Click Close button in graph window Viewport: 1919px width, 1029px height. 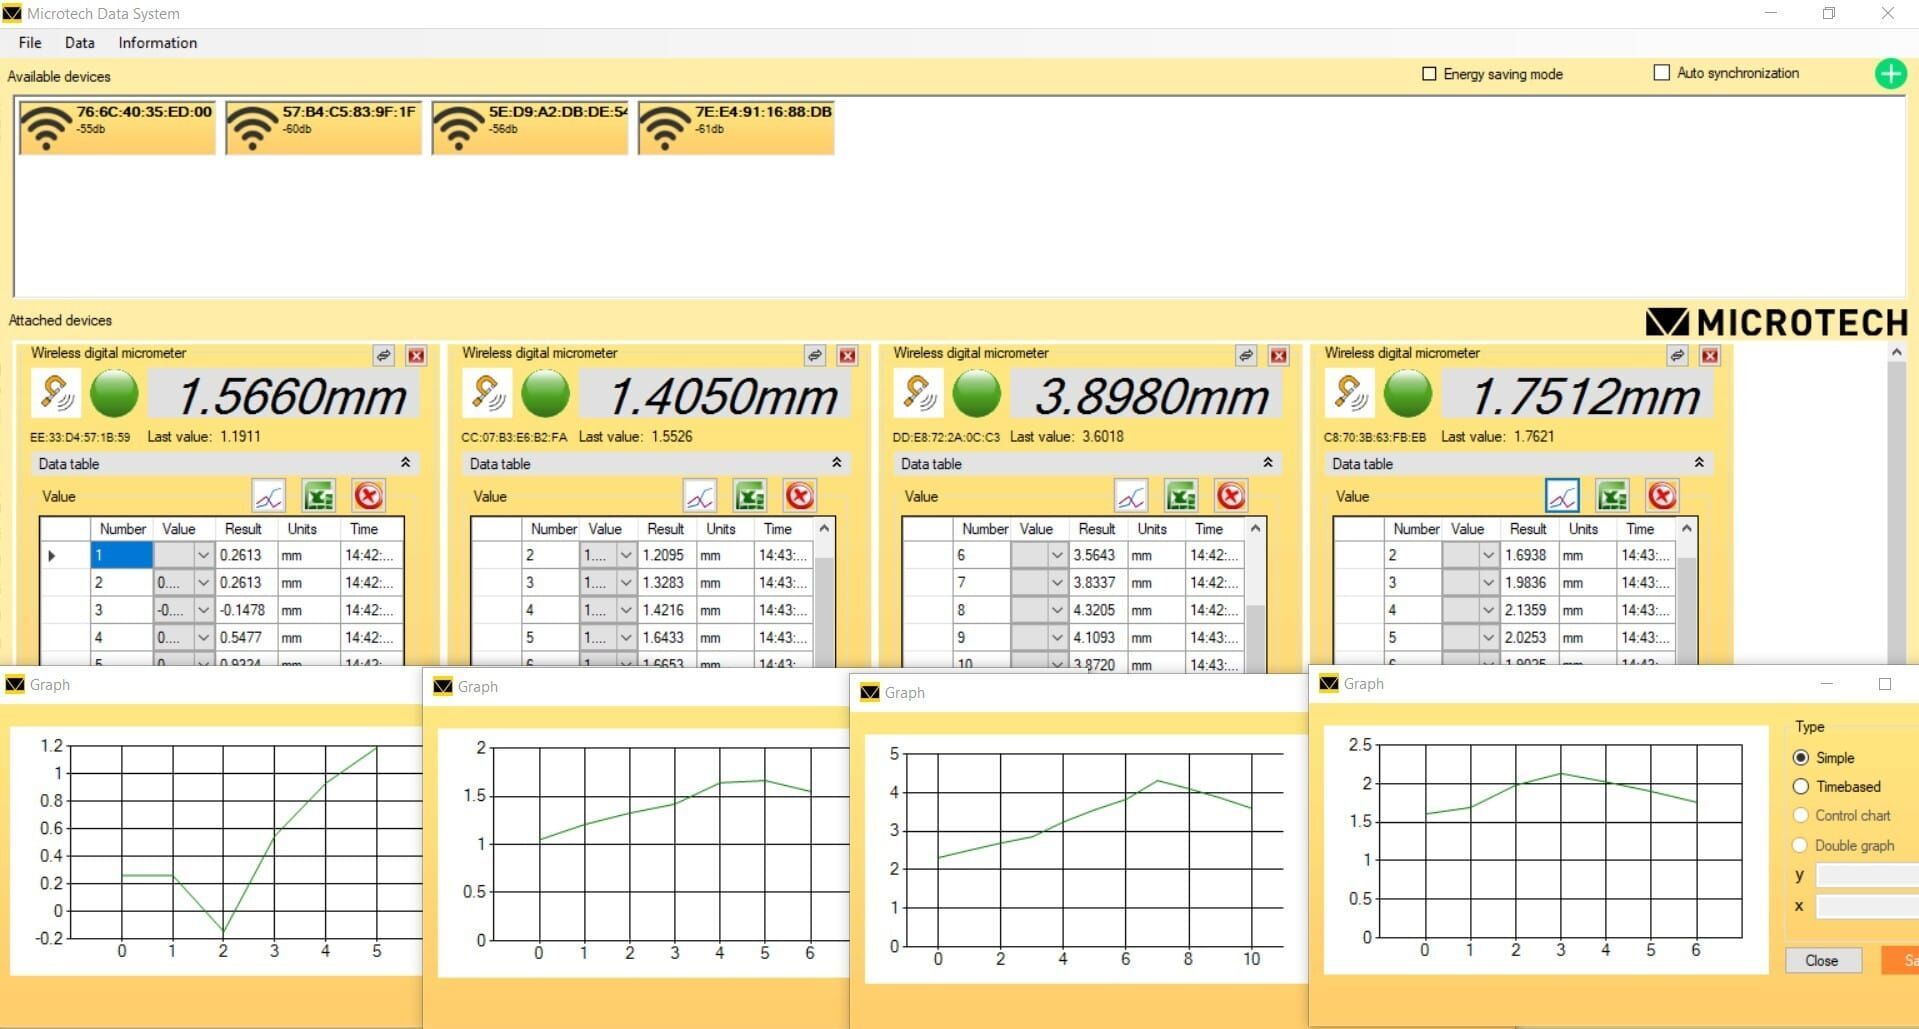pos(1822,960)
